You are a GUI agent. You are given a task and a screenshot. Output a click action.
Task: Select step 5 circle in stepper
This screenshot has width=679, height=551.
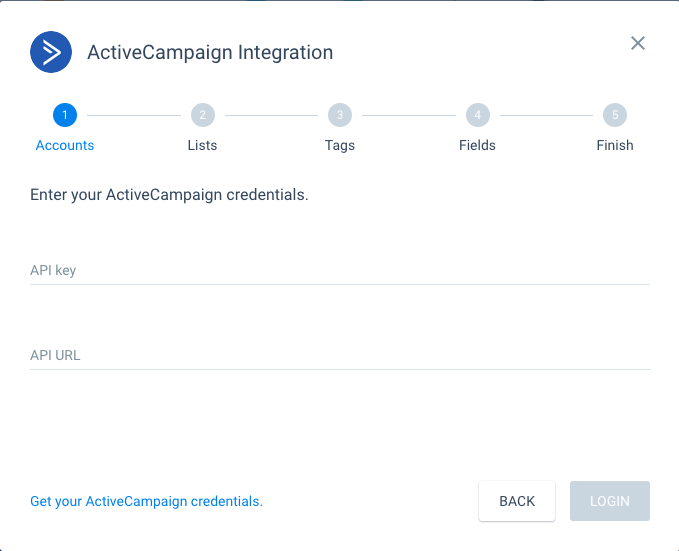click(x=615, y=115)
